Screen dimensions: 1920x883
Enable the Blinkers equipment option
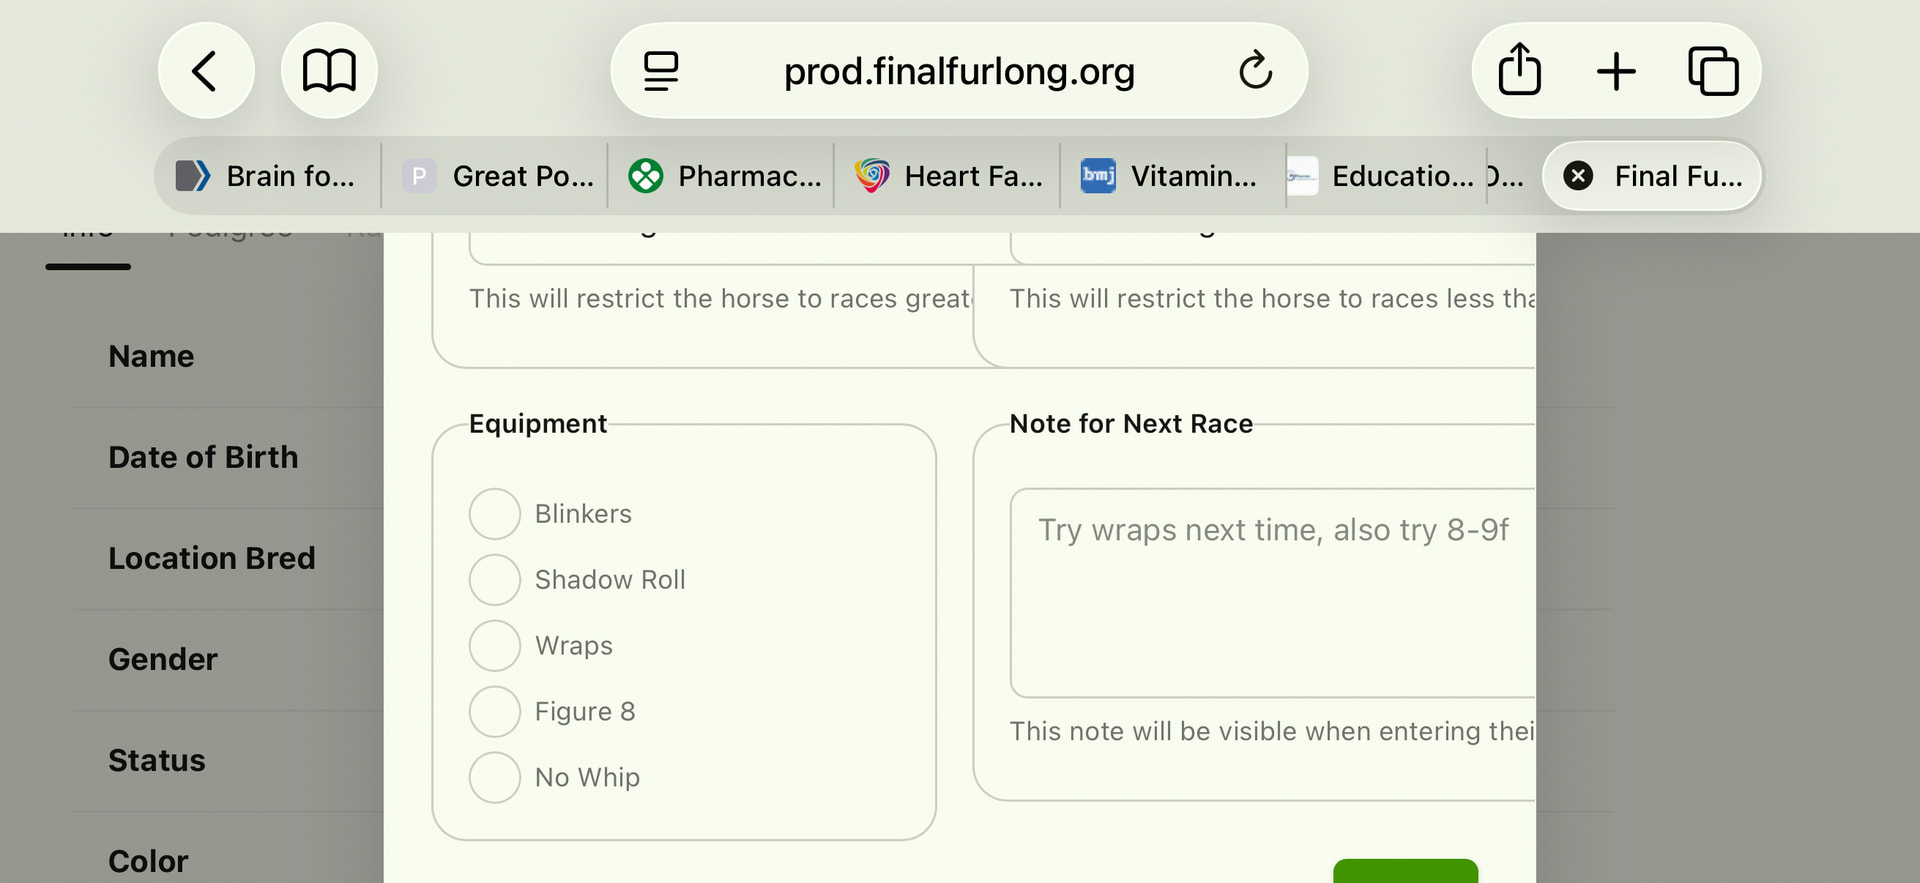pyautogui.click(x=495, y=514)
